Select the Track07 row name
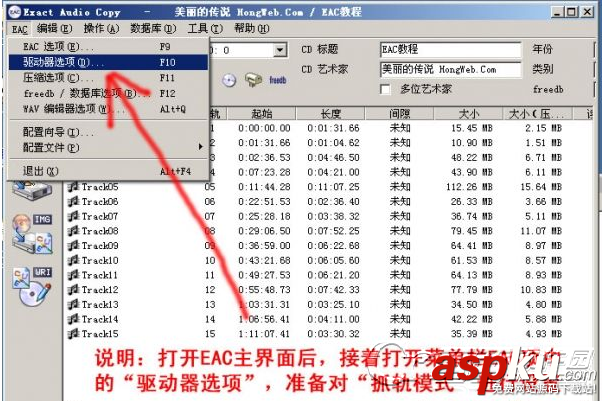This screenshot has height=401, width=602. [x=100, y=216]
